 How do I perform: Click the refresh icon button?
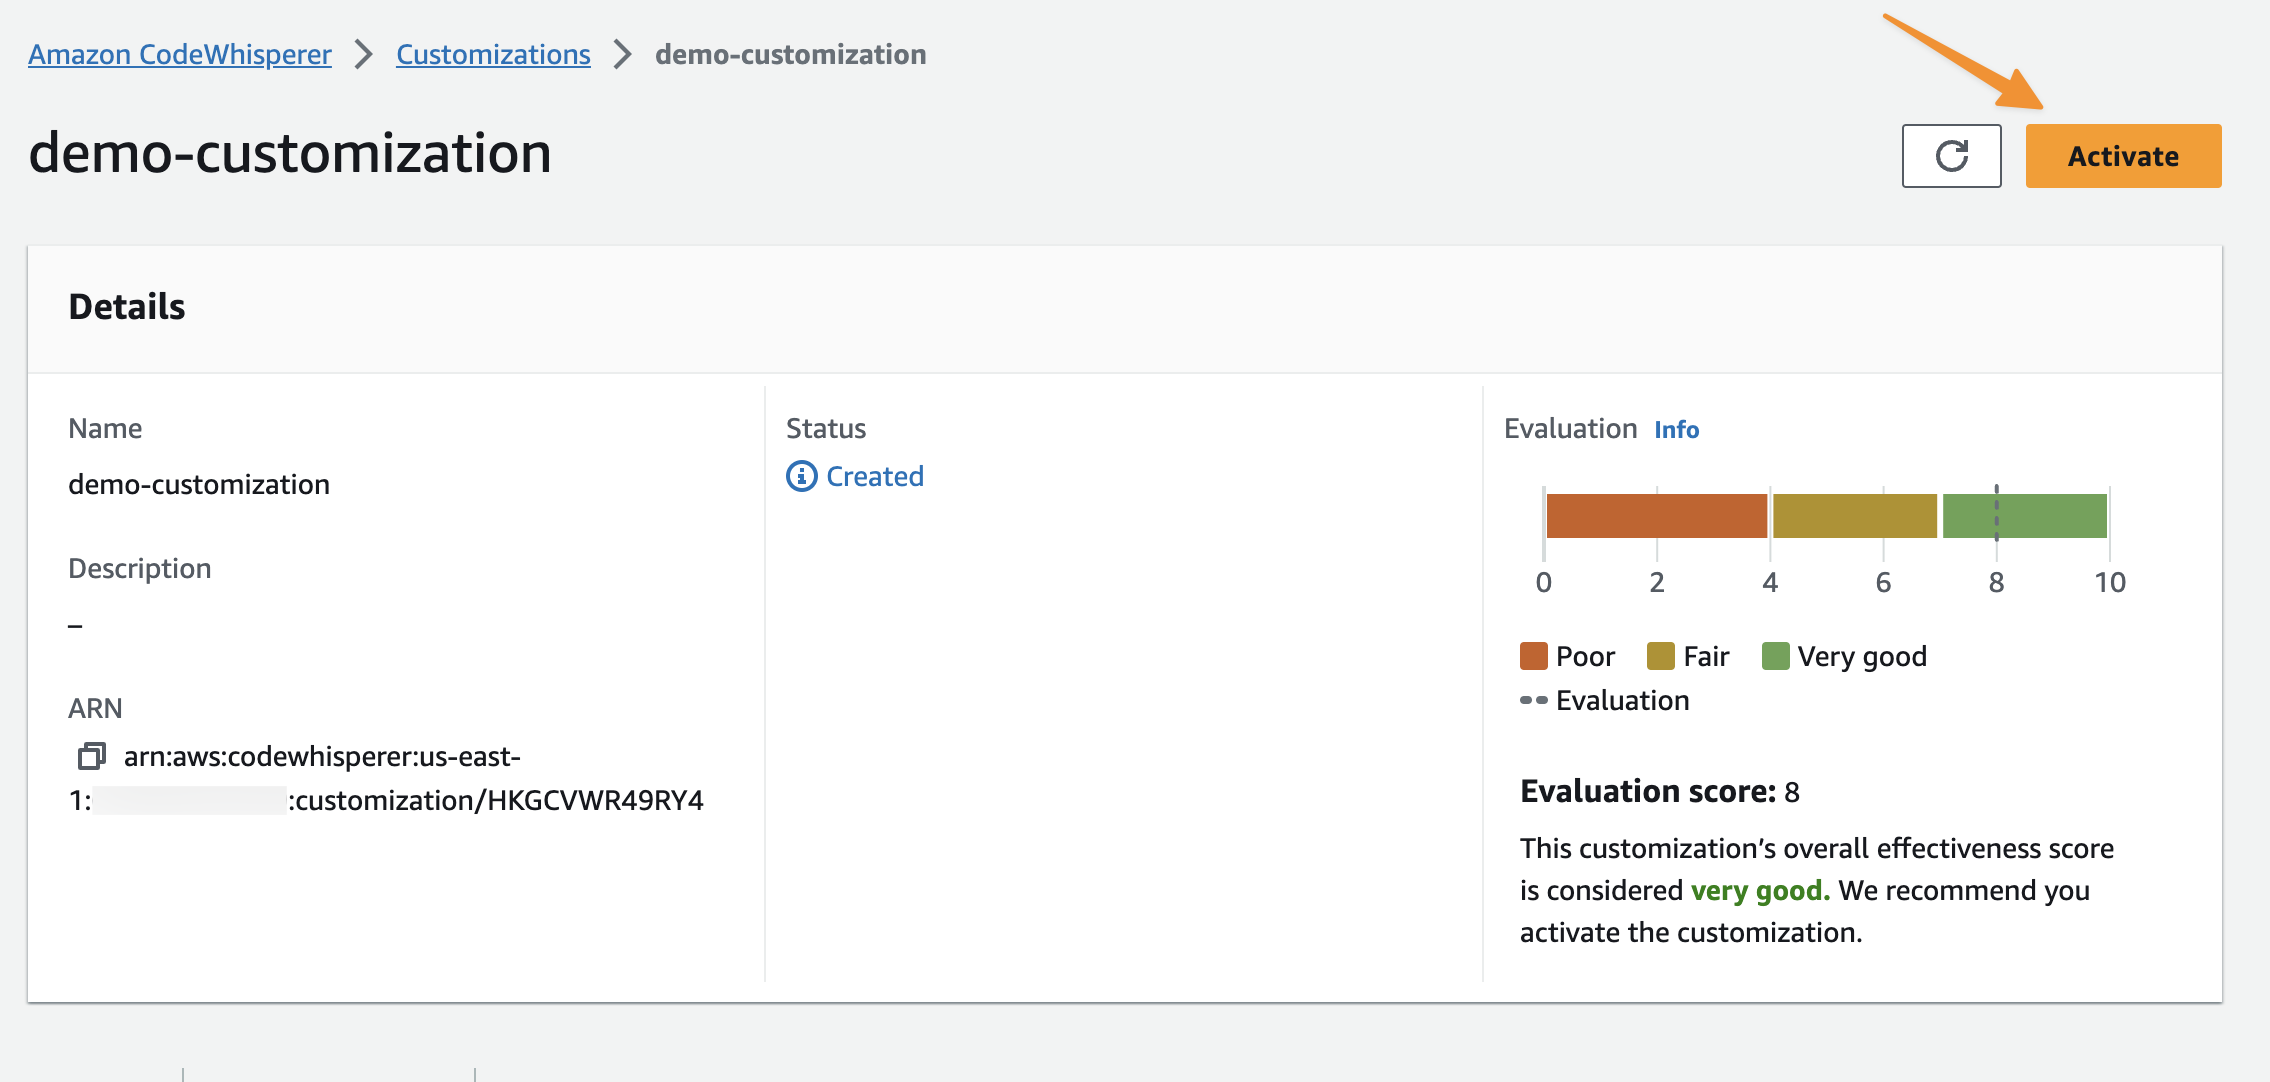tap(1951, 156)
